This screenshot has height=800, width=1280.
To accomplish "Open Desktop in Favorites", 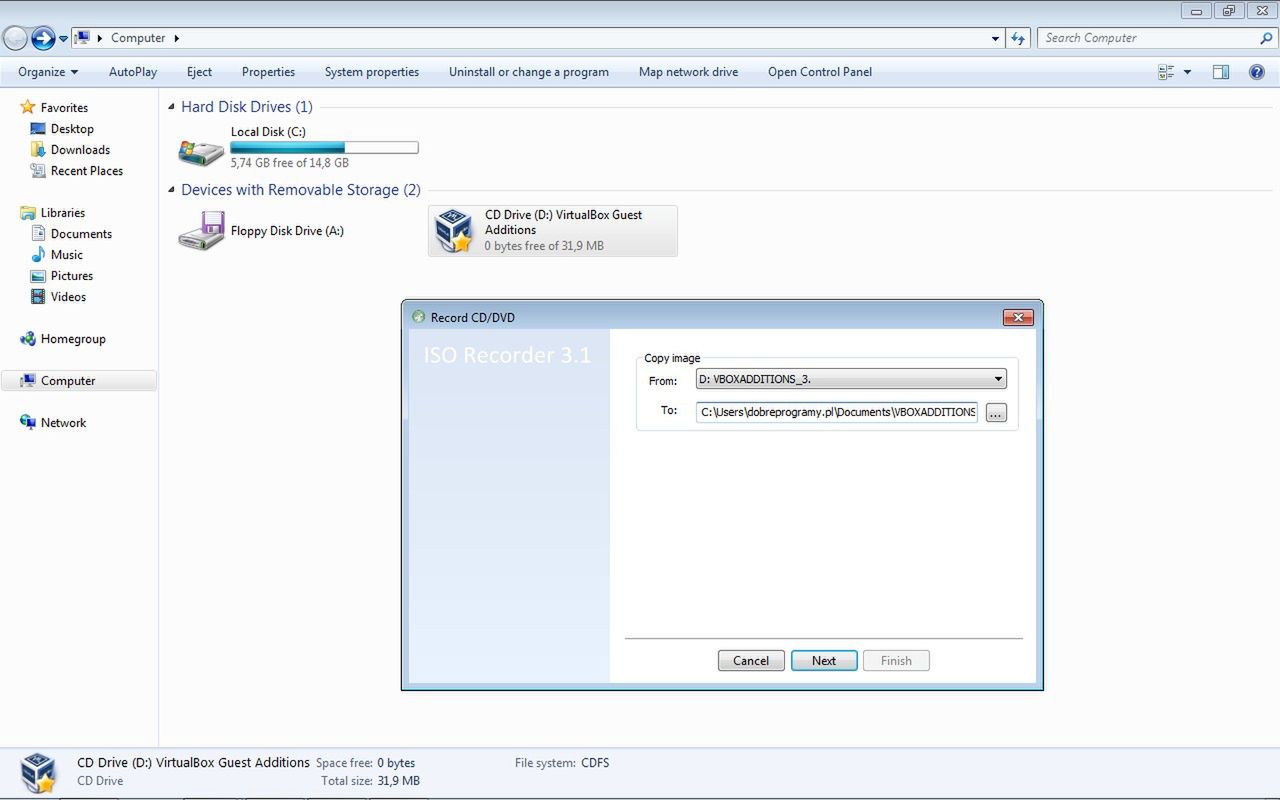I will [x=72, y=129].
